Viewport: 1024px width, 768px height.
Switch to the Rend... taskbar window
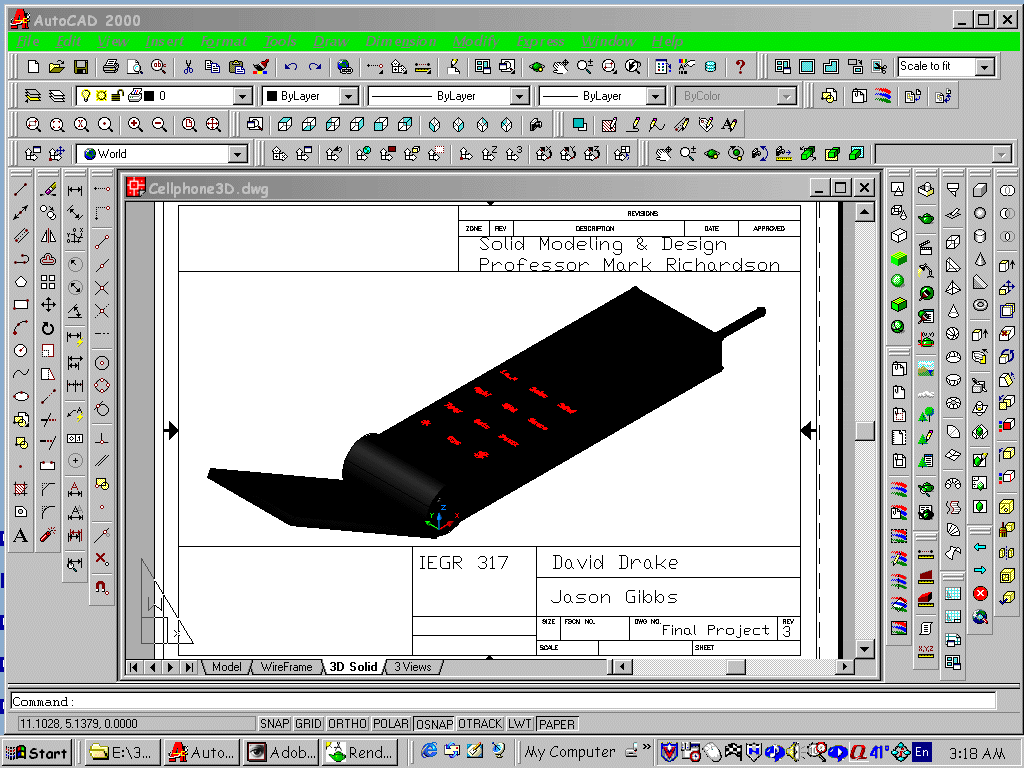(360, 752)
